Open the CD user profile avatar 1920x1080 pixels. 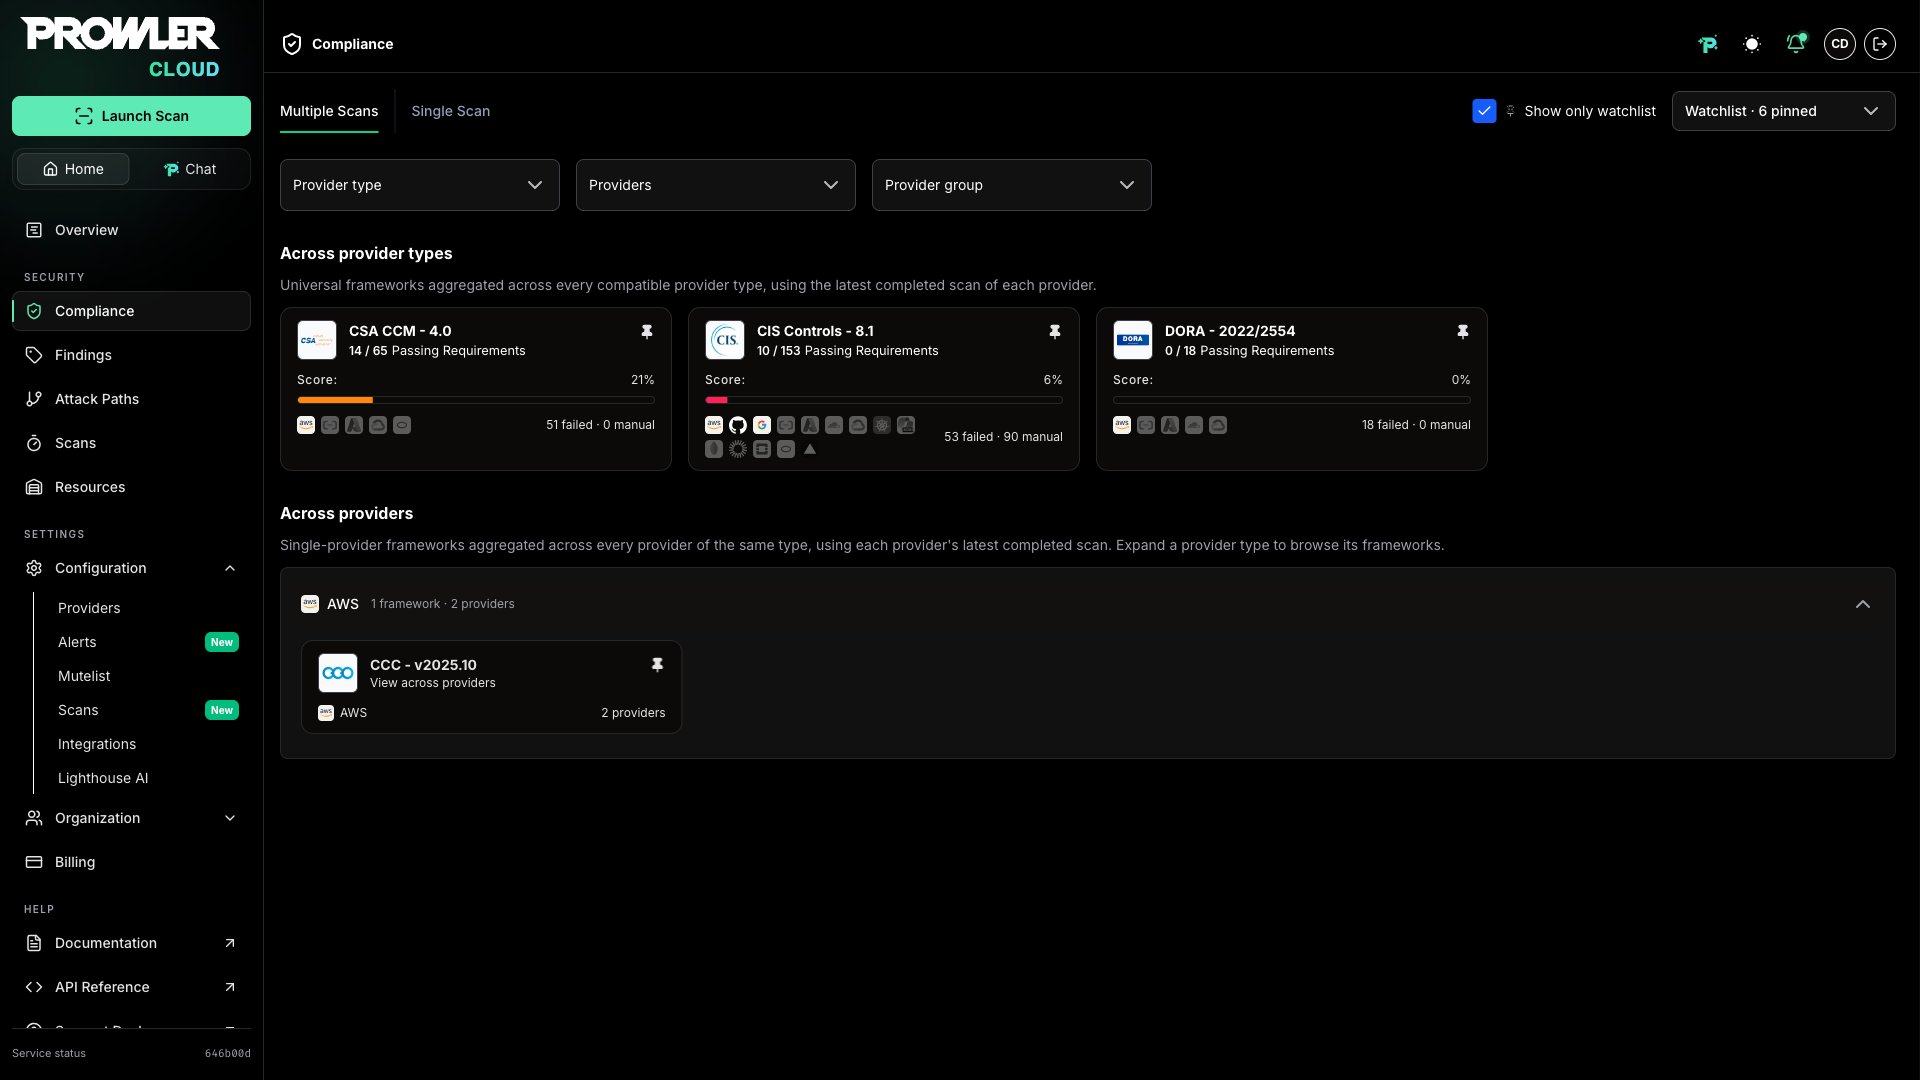(1840, 44)
